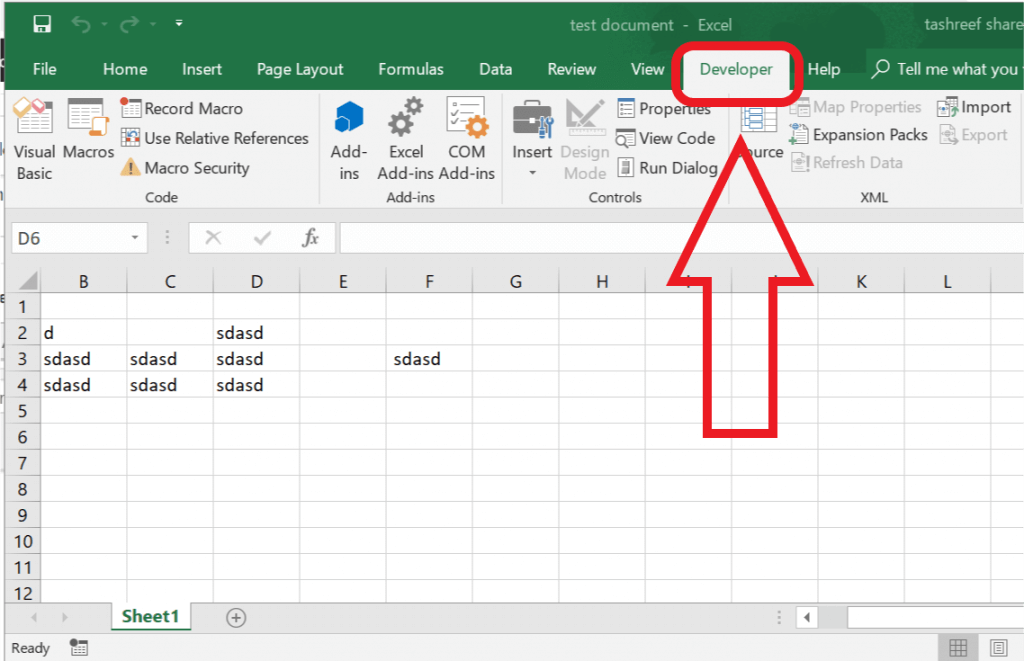Open Visual Basic editor
Image resolution: width=1024 pixels, height=661 pixels.
34,140
